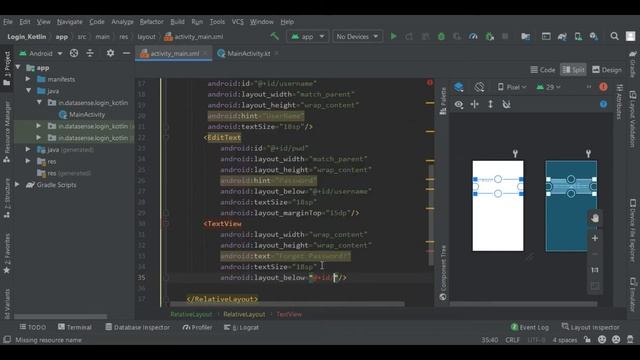Open the AVD Manager device icon
Screen dimensions: 640x360
point(578,36)
